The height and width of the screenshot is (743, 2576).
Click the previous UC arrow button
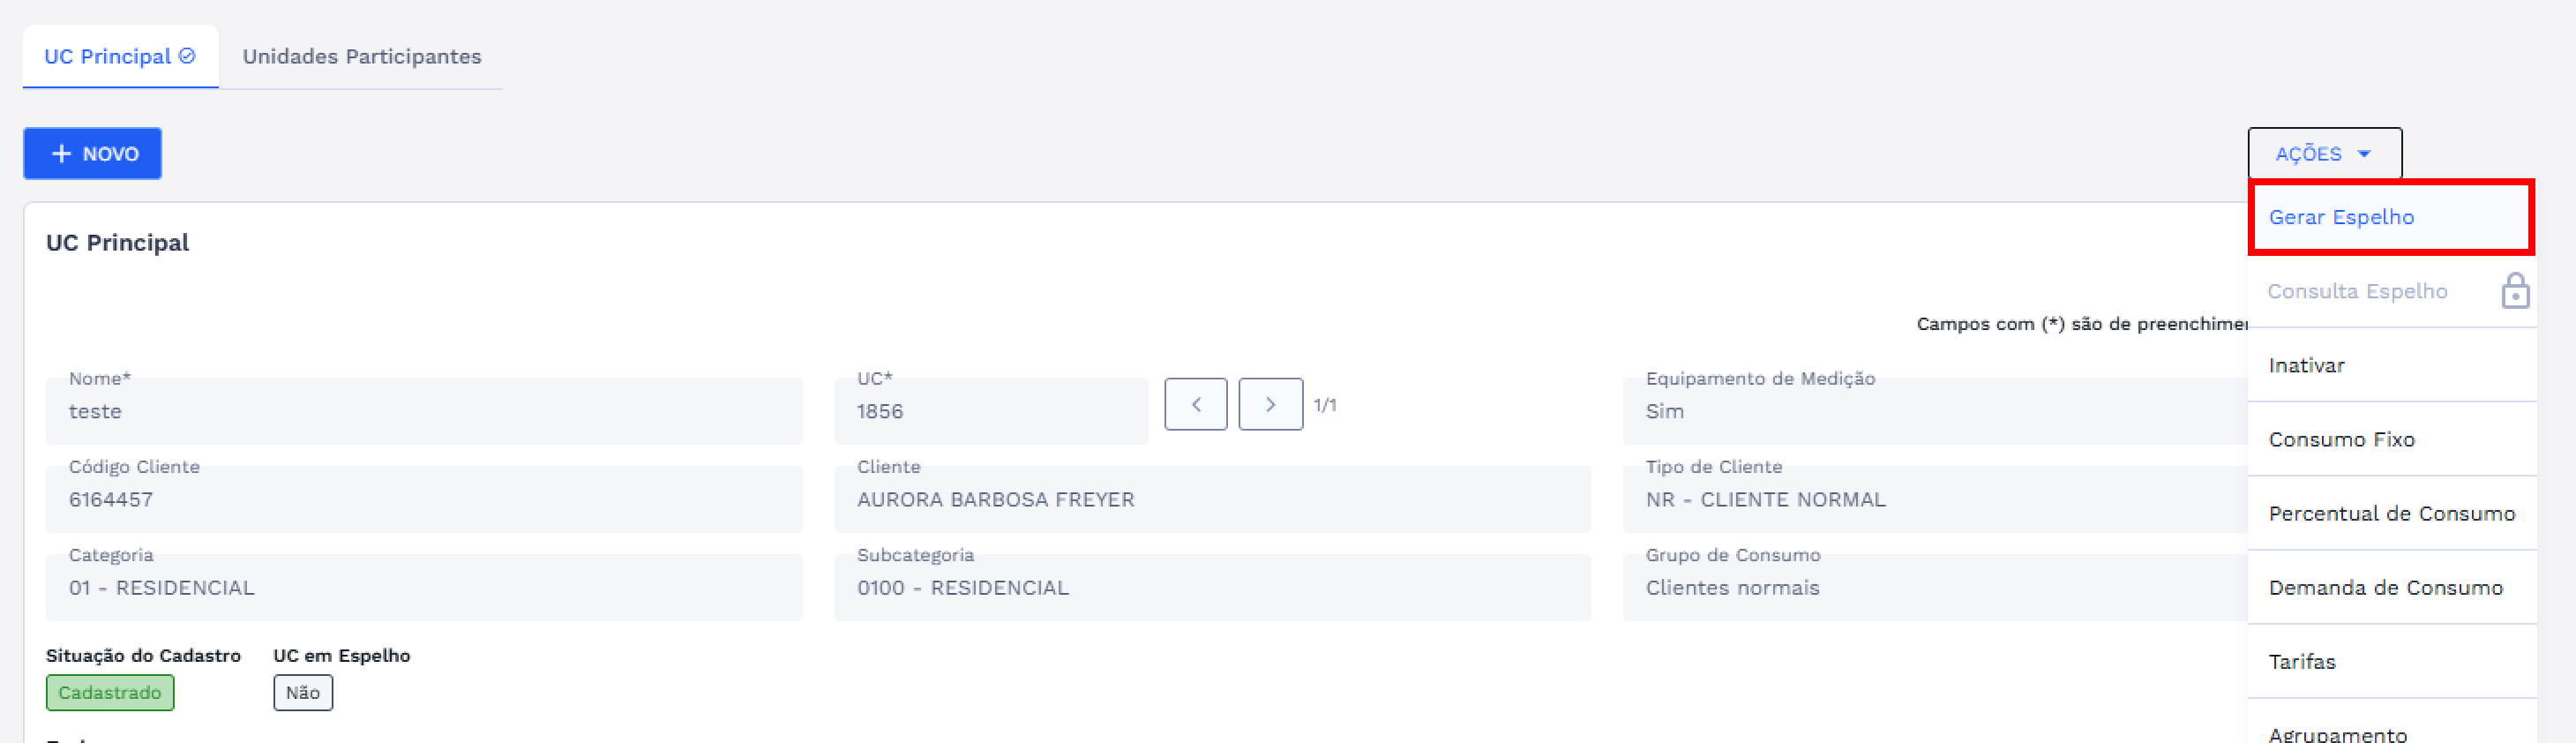[x=1195, y=404]
